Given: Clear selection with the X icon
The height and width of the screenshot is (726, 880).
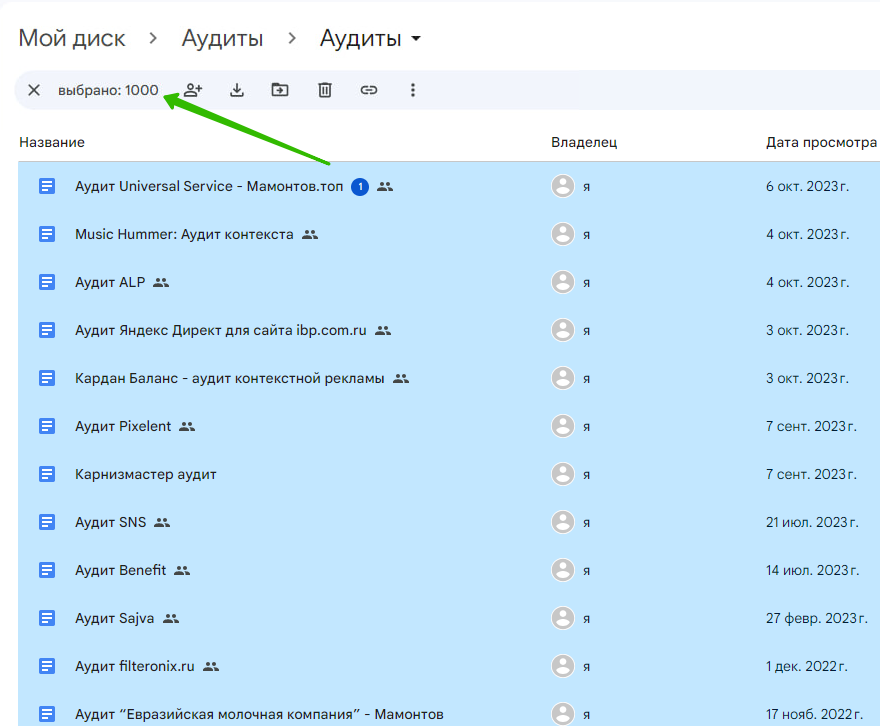Looking at the screenshot, I should (x=34, y=90).
